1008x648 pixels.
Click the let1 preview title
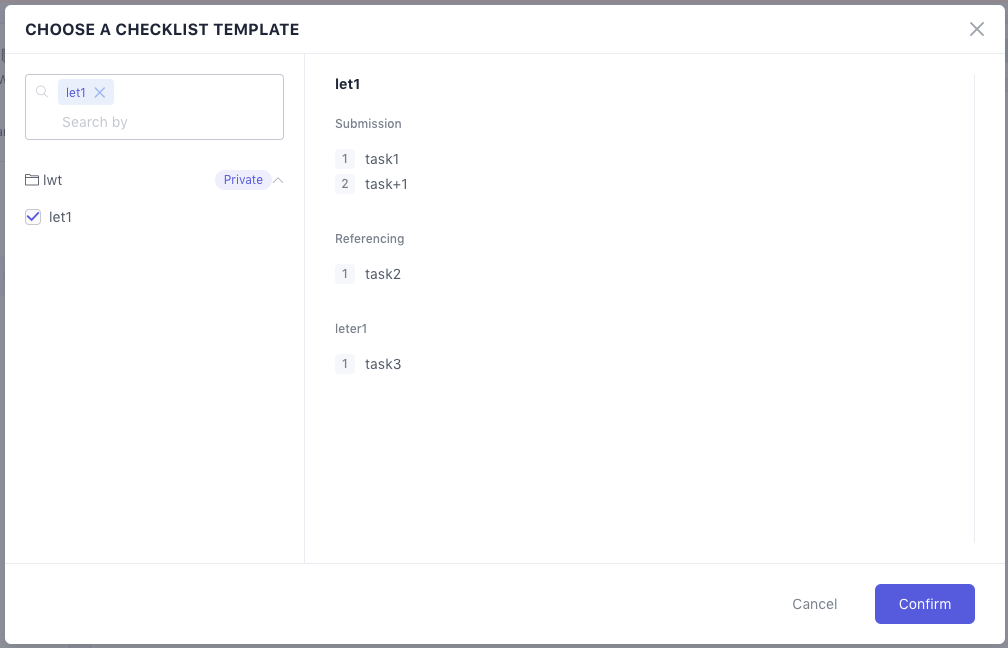coord(348,85)
